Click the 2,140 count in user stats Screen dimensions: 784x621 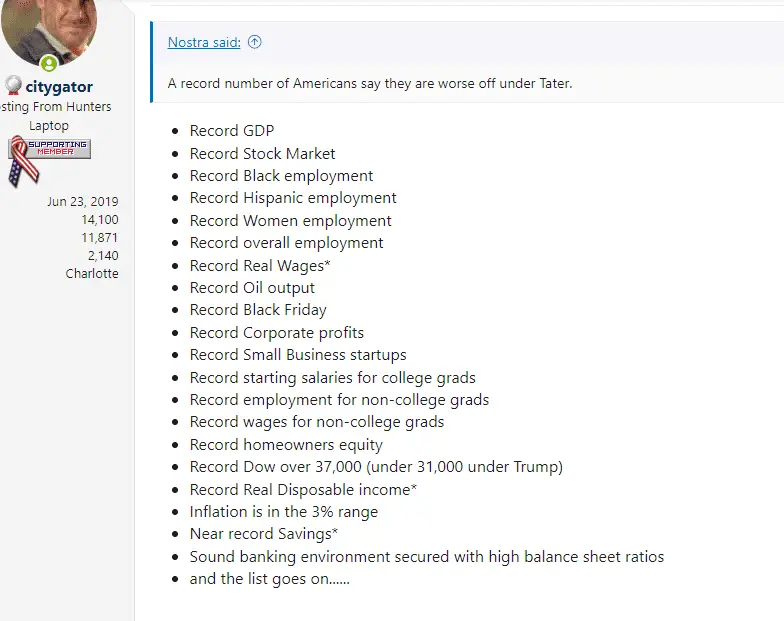(103, 255)
